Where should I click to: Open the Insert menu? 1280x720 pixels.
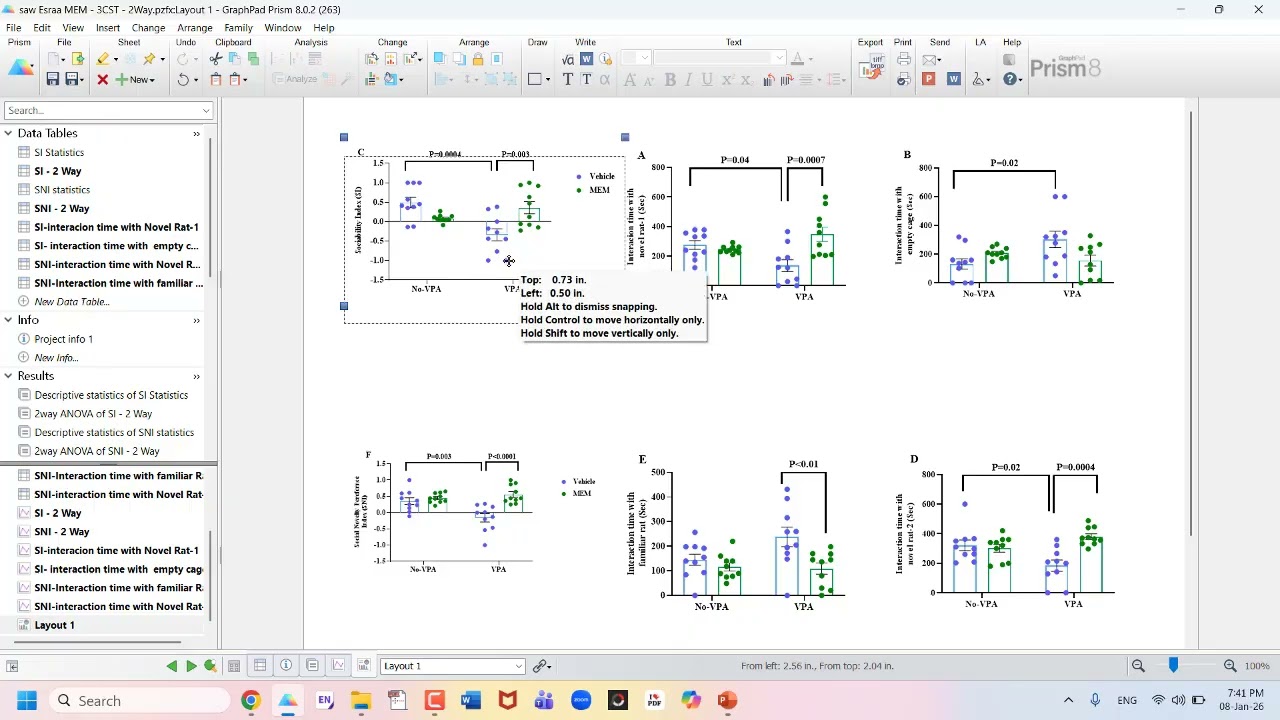(x=108, y=28)
